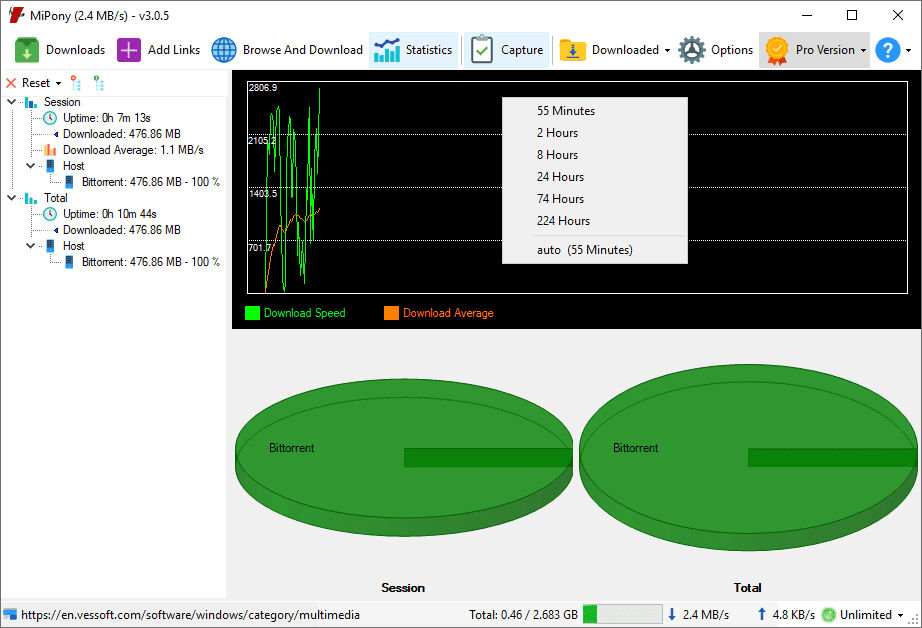
Task: Click the green Download Speed legend swatch
Action: click(252, 313)
